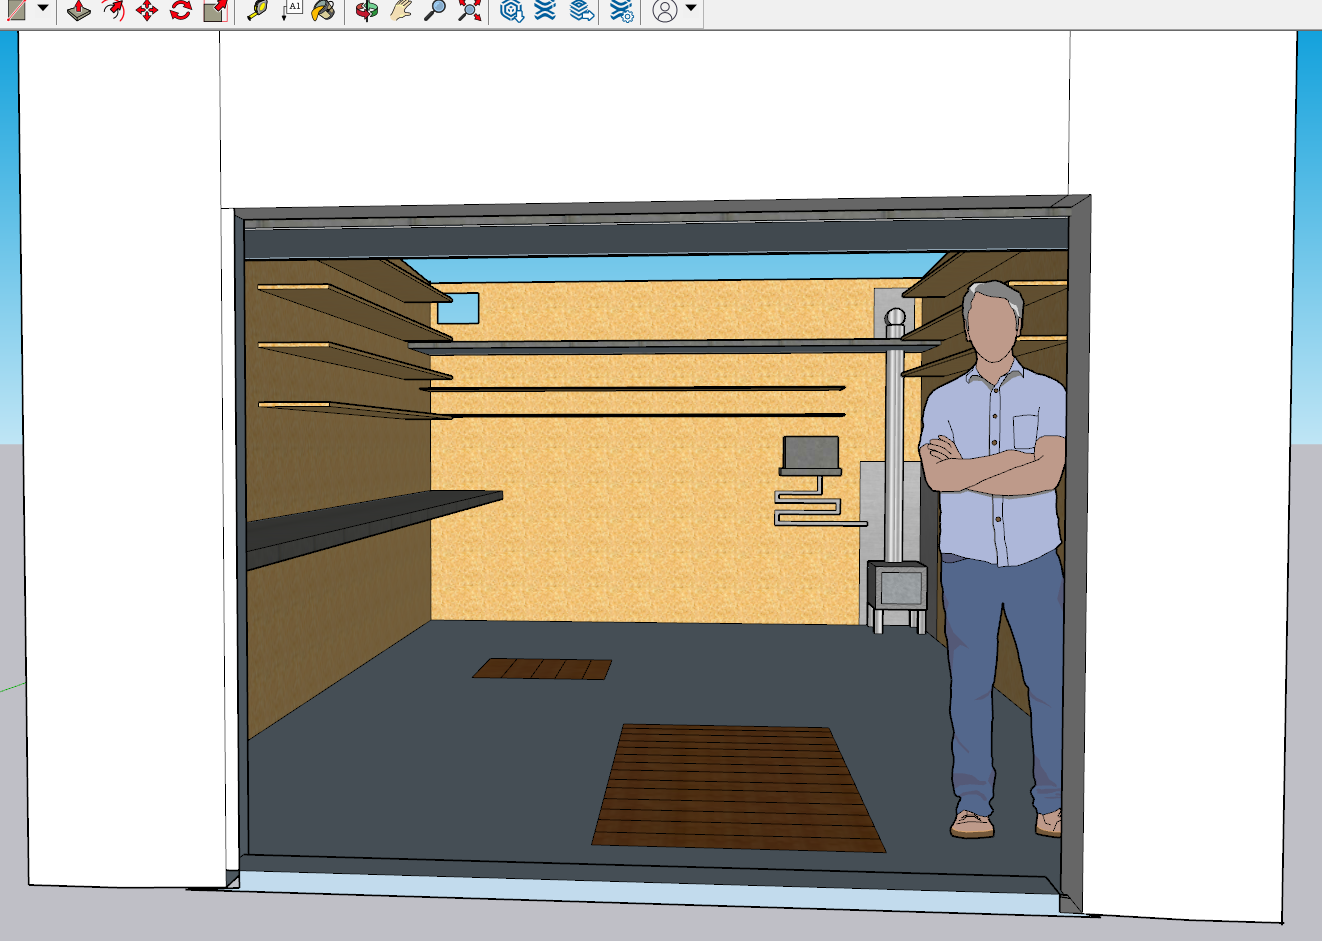The width and height of the screenshot is (1322, 941).
Task: Pick the Paint Bucket tool
Action: click(323, 11)
